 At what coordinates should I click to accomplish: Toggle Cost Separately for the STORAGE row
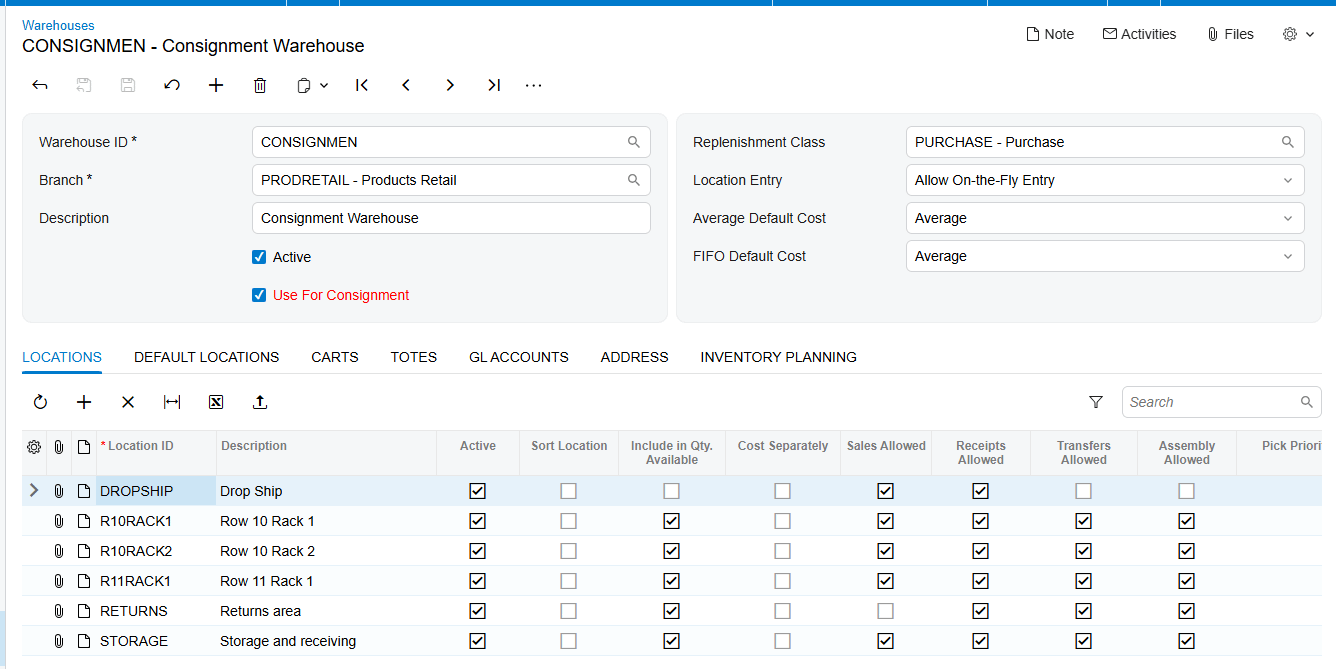pos(782,641)
